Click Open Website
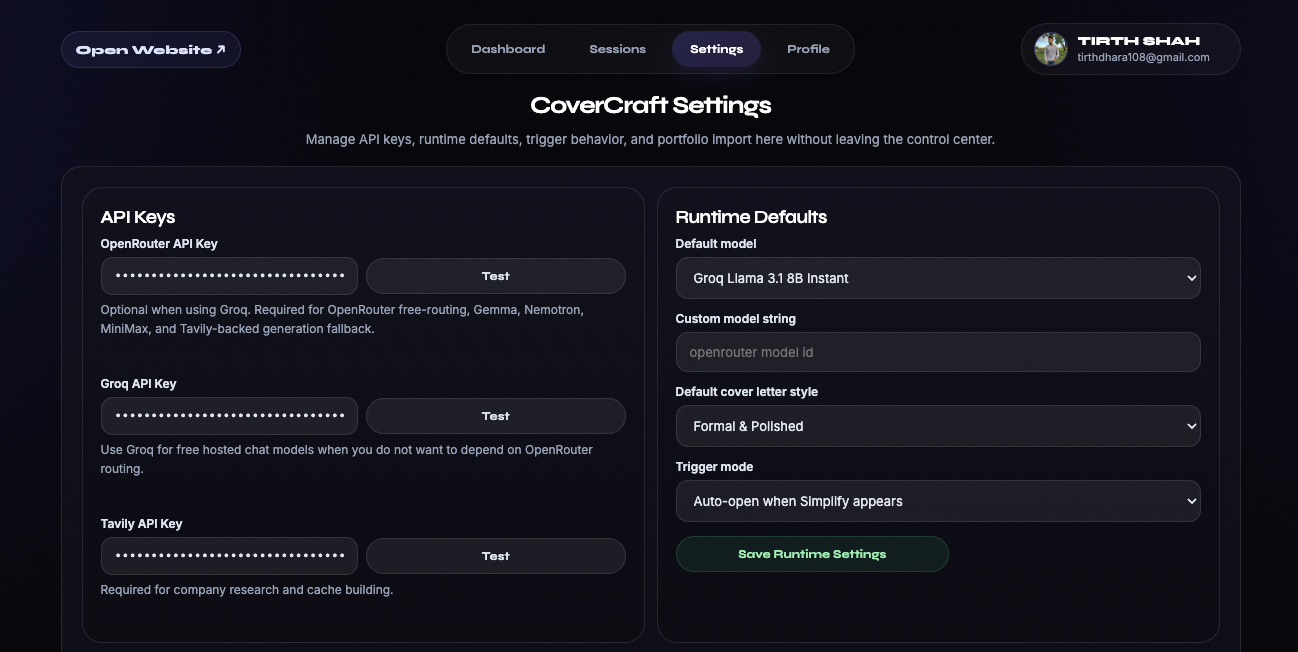The width and height of the screenshot is (1298, 652). click(150, 48)
